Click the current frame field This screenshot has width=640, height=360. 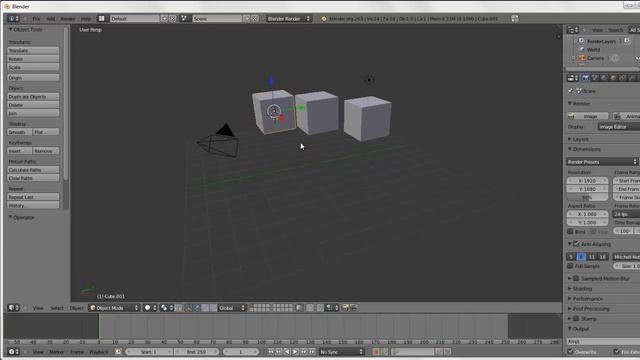[241, 352]
